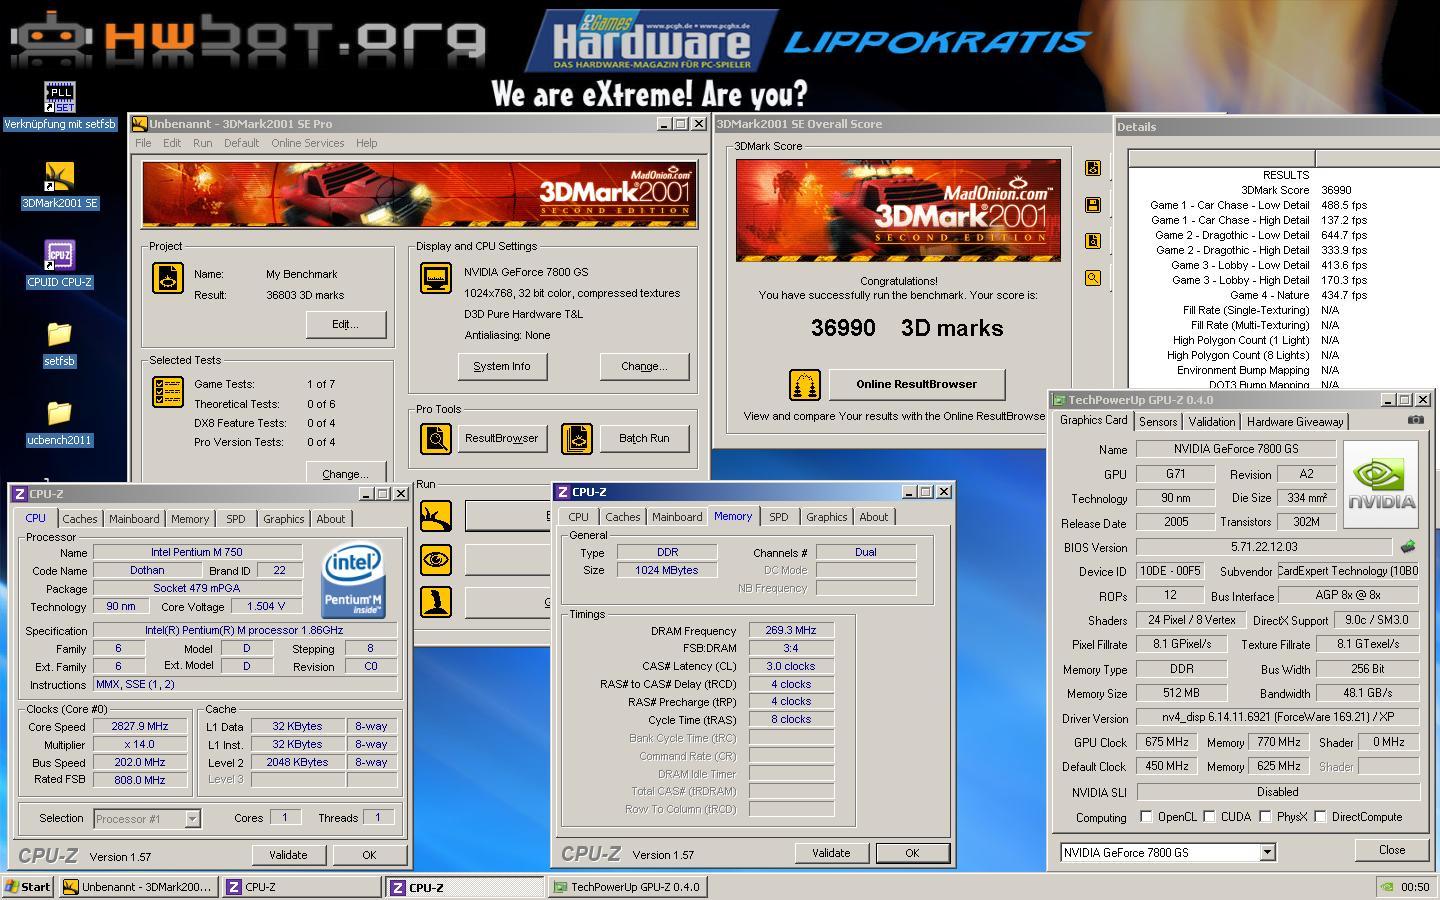Open the Online Services menu

pyautogui.click(x=307, y=143)
